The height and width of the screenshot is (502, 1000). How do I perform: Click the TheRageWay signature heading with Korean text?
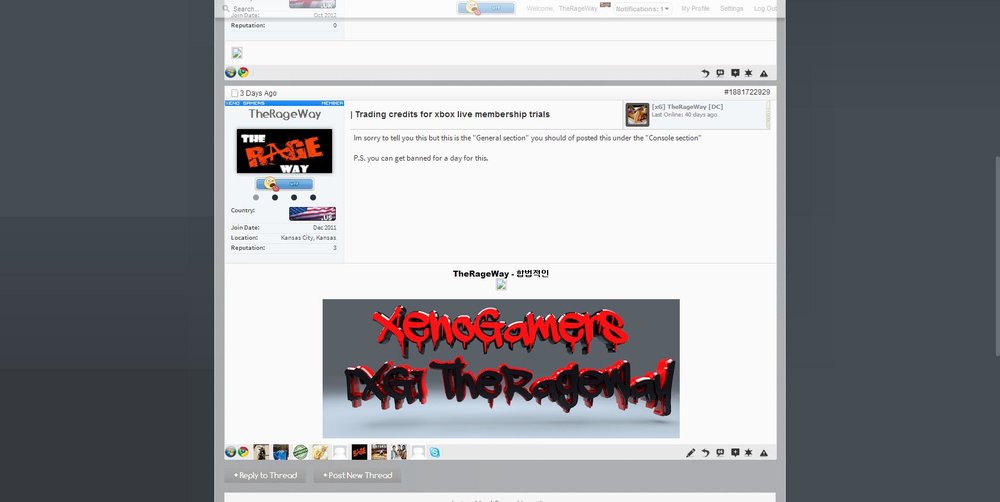click(501, 274)
